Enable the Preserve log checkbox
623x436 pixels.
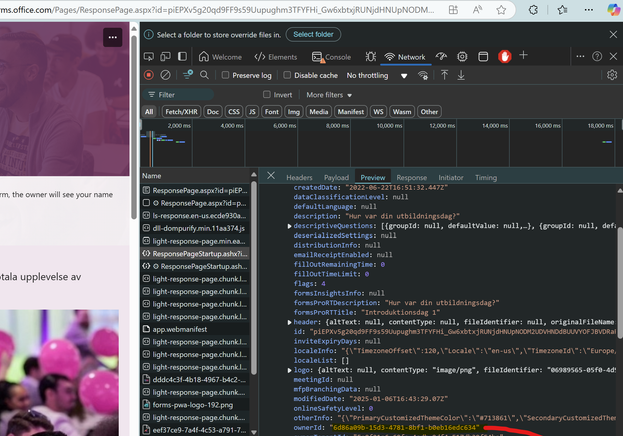[x=226, y=75]
